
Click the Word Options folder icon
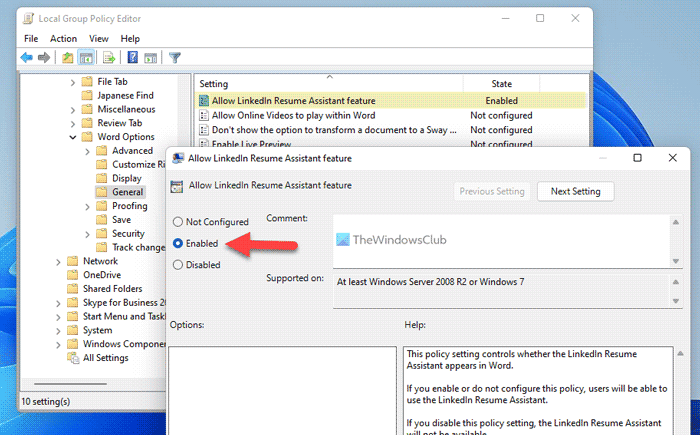tap(87, 137)
